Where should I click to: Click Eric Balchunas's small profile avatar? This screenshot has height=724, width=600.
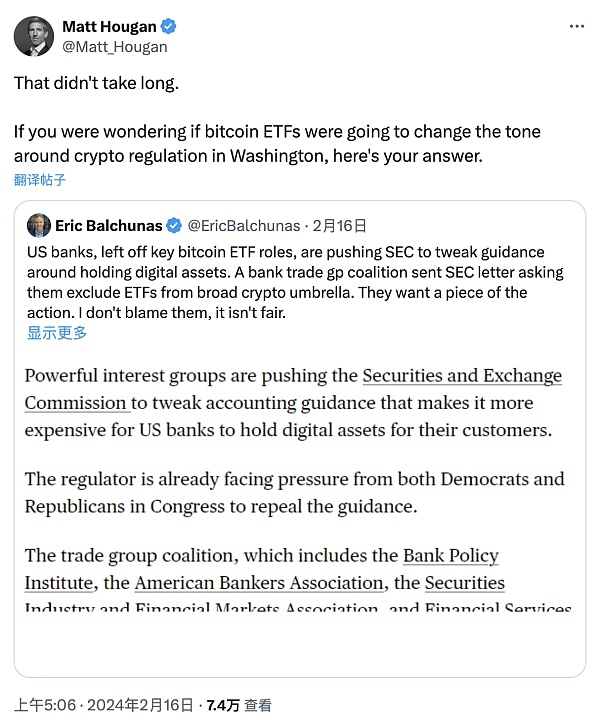(38, 225)
